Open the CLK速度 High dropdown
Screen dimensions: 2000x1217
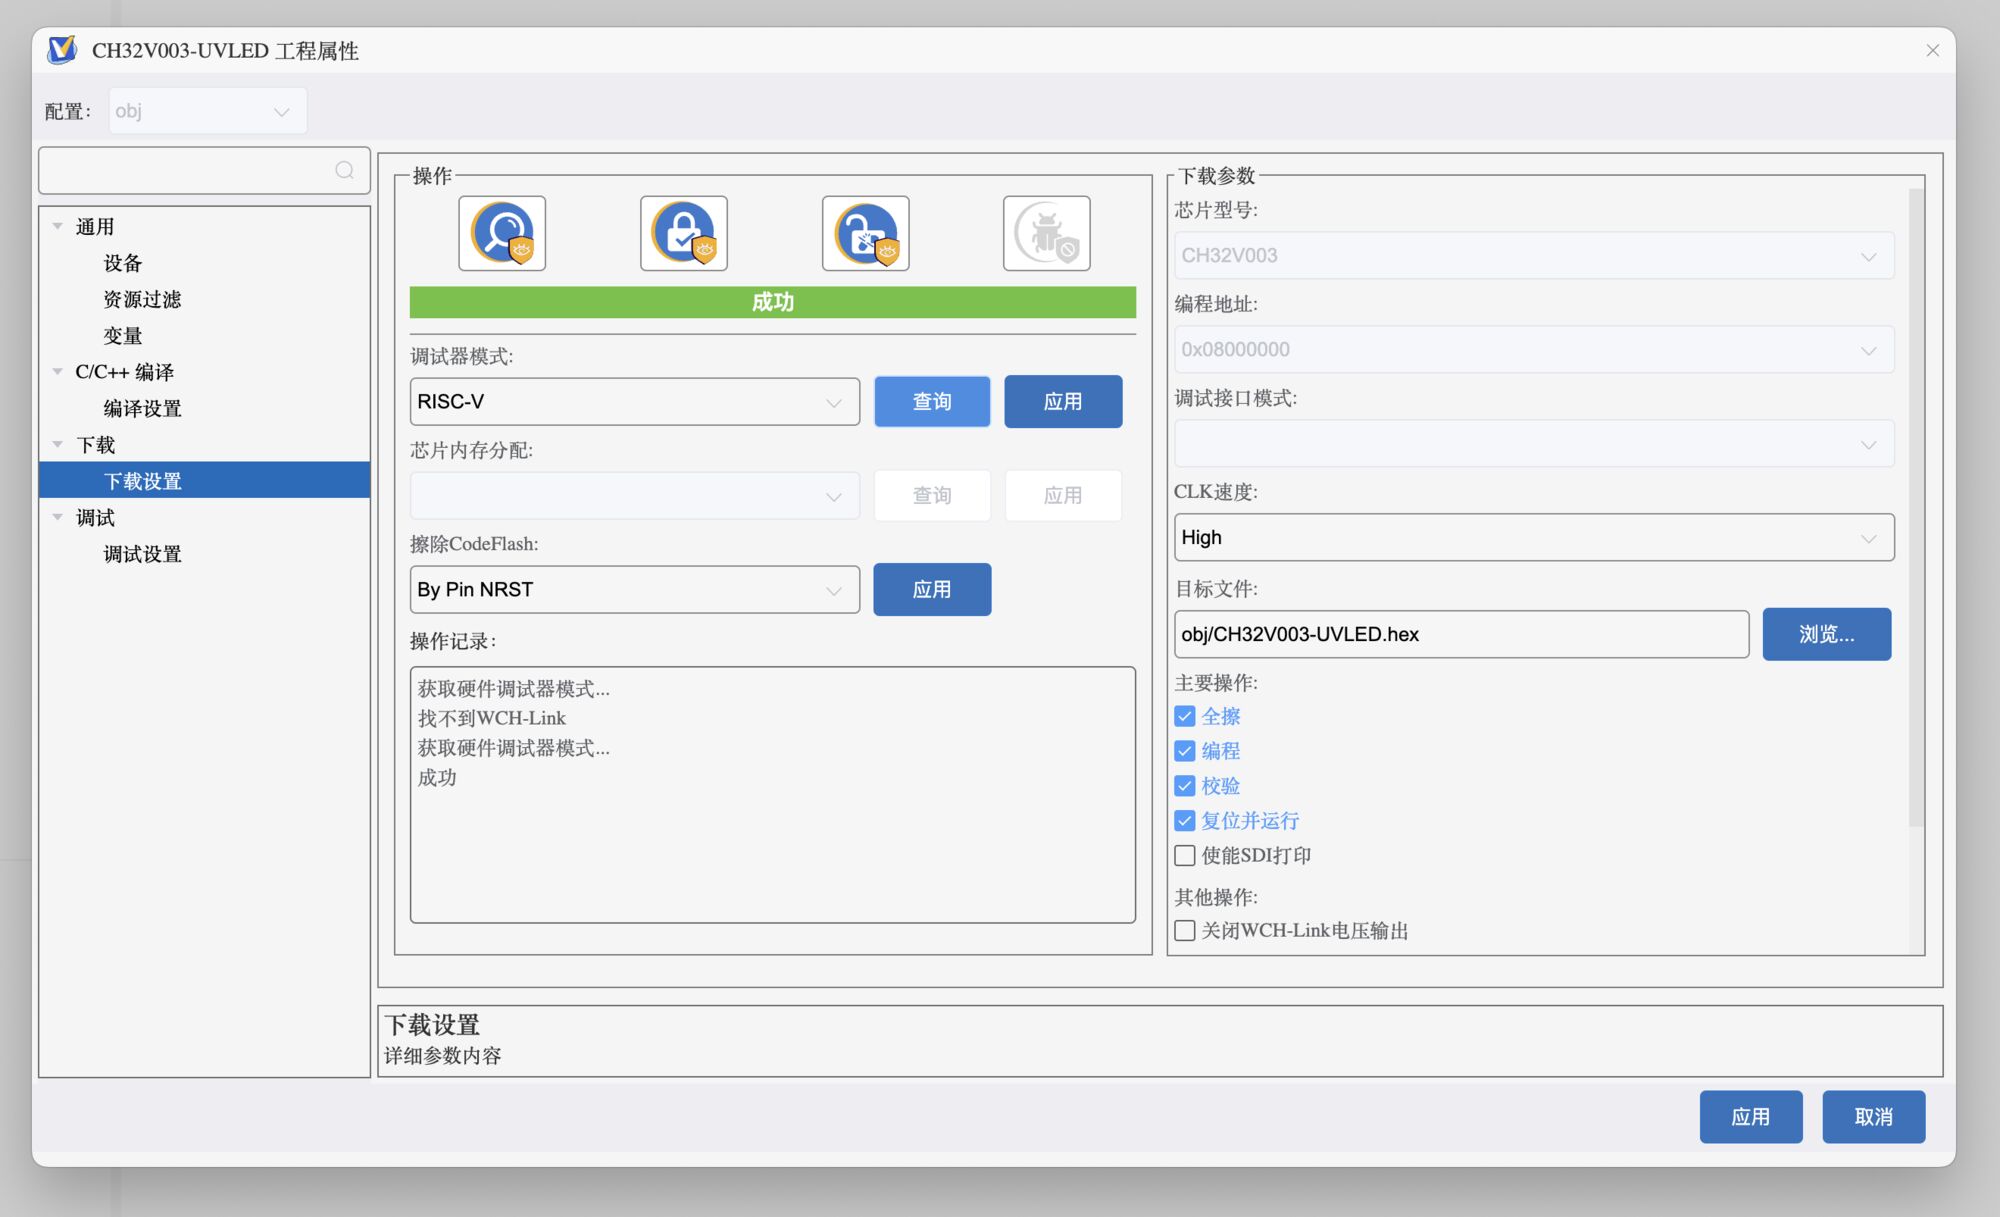pos(1533,538)
